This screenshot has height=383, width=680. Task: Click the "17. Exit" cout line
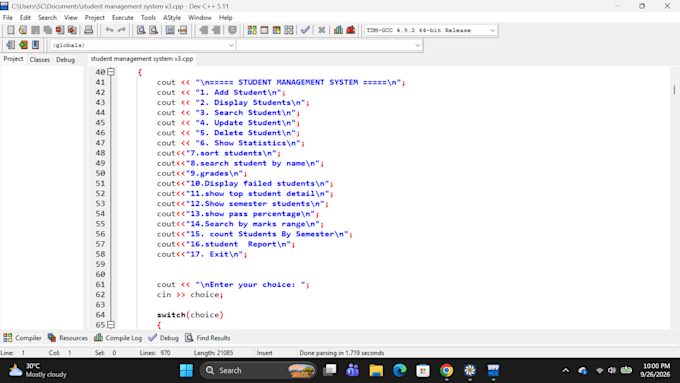[202, 254]
